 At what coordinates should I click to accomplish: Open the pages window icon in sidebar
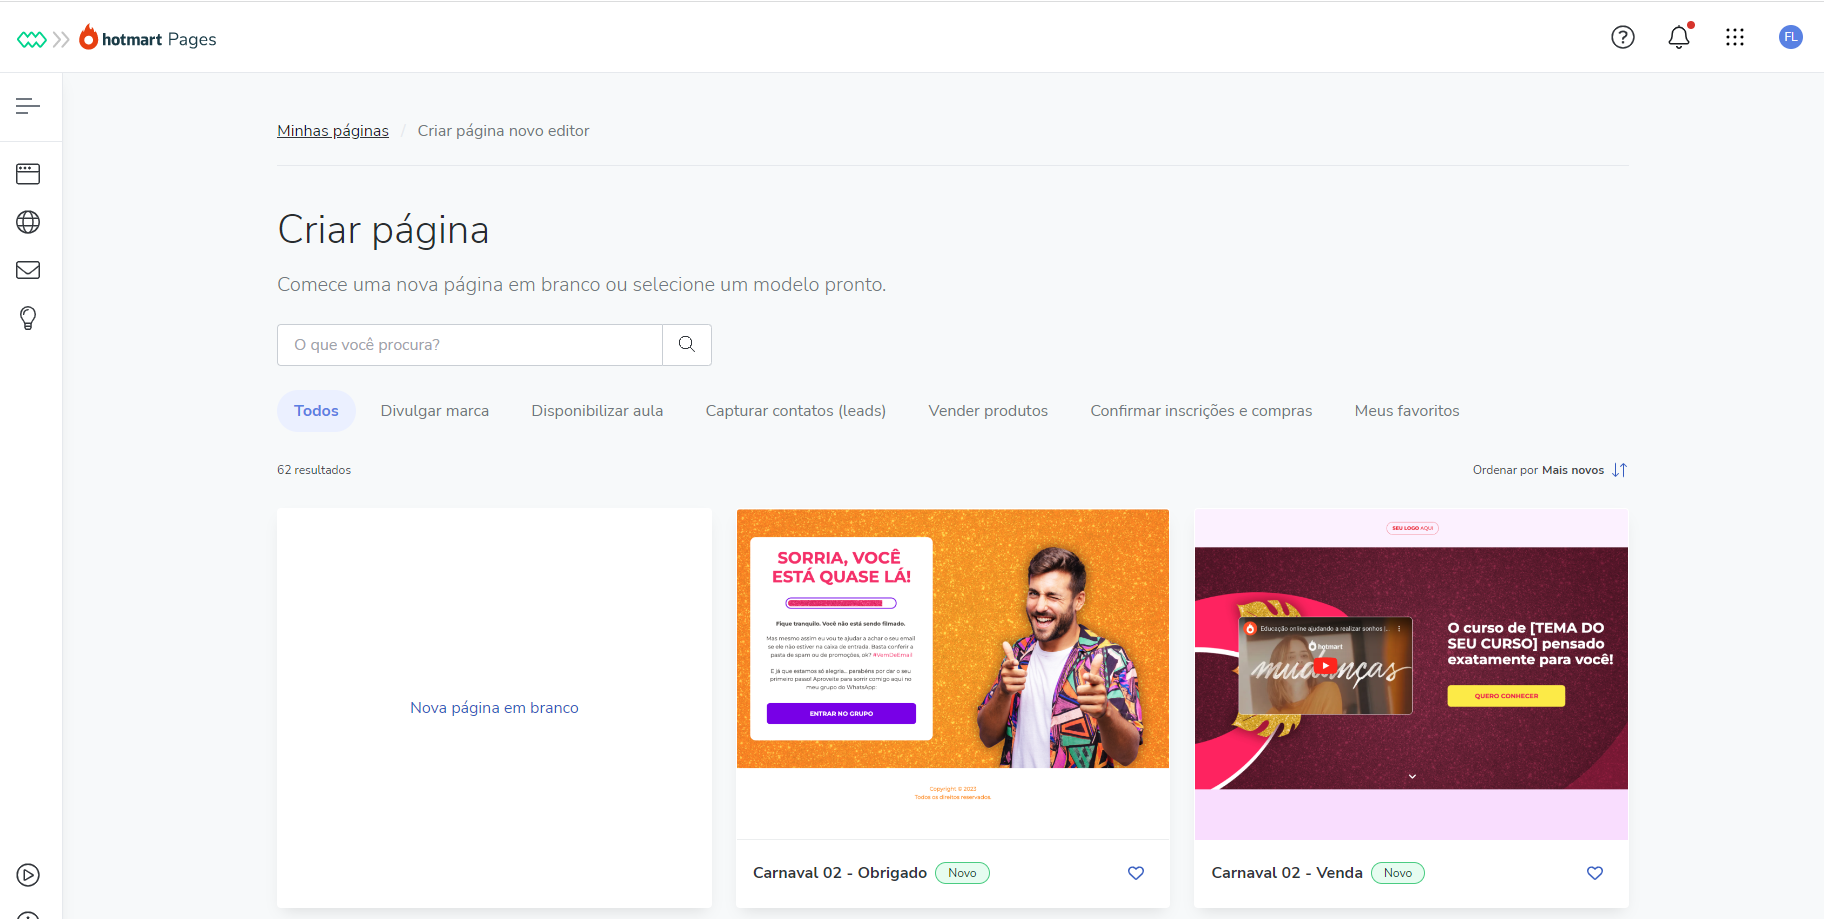click(28, 174)
